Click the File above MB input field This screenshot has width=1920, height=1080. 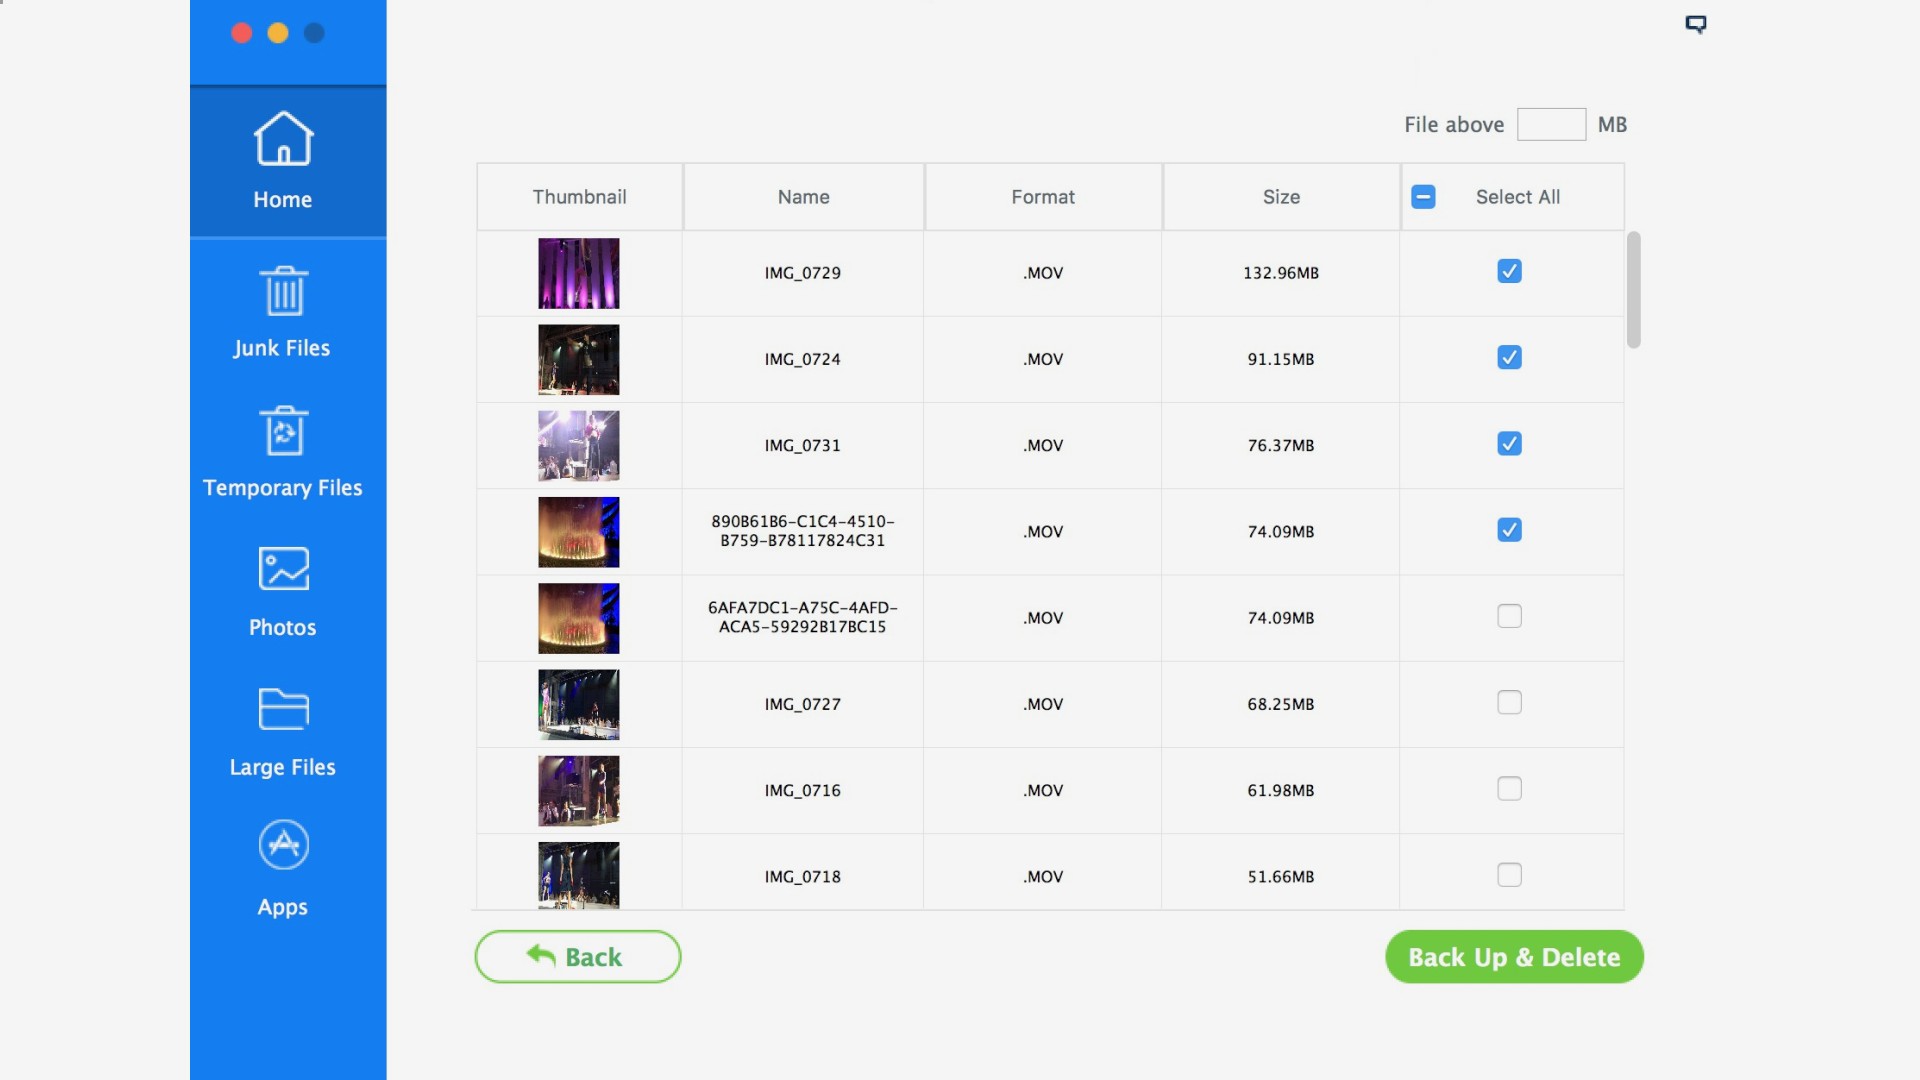(1551, 125)
